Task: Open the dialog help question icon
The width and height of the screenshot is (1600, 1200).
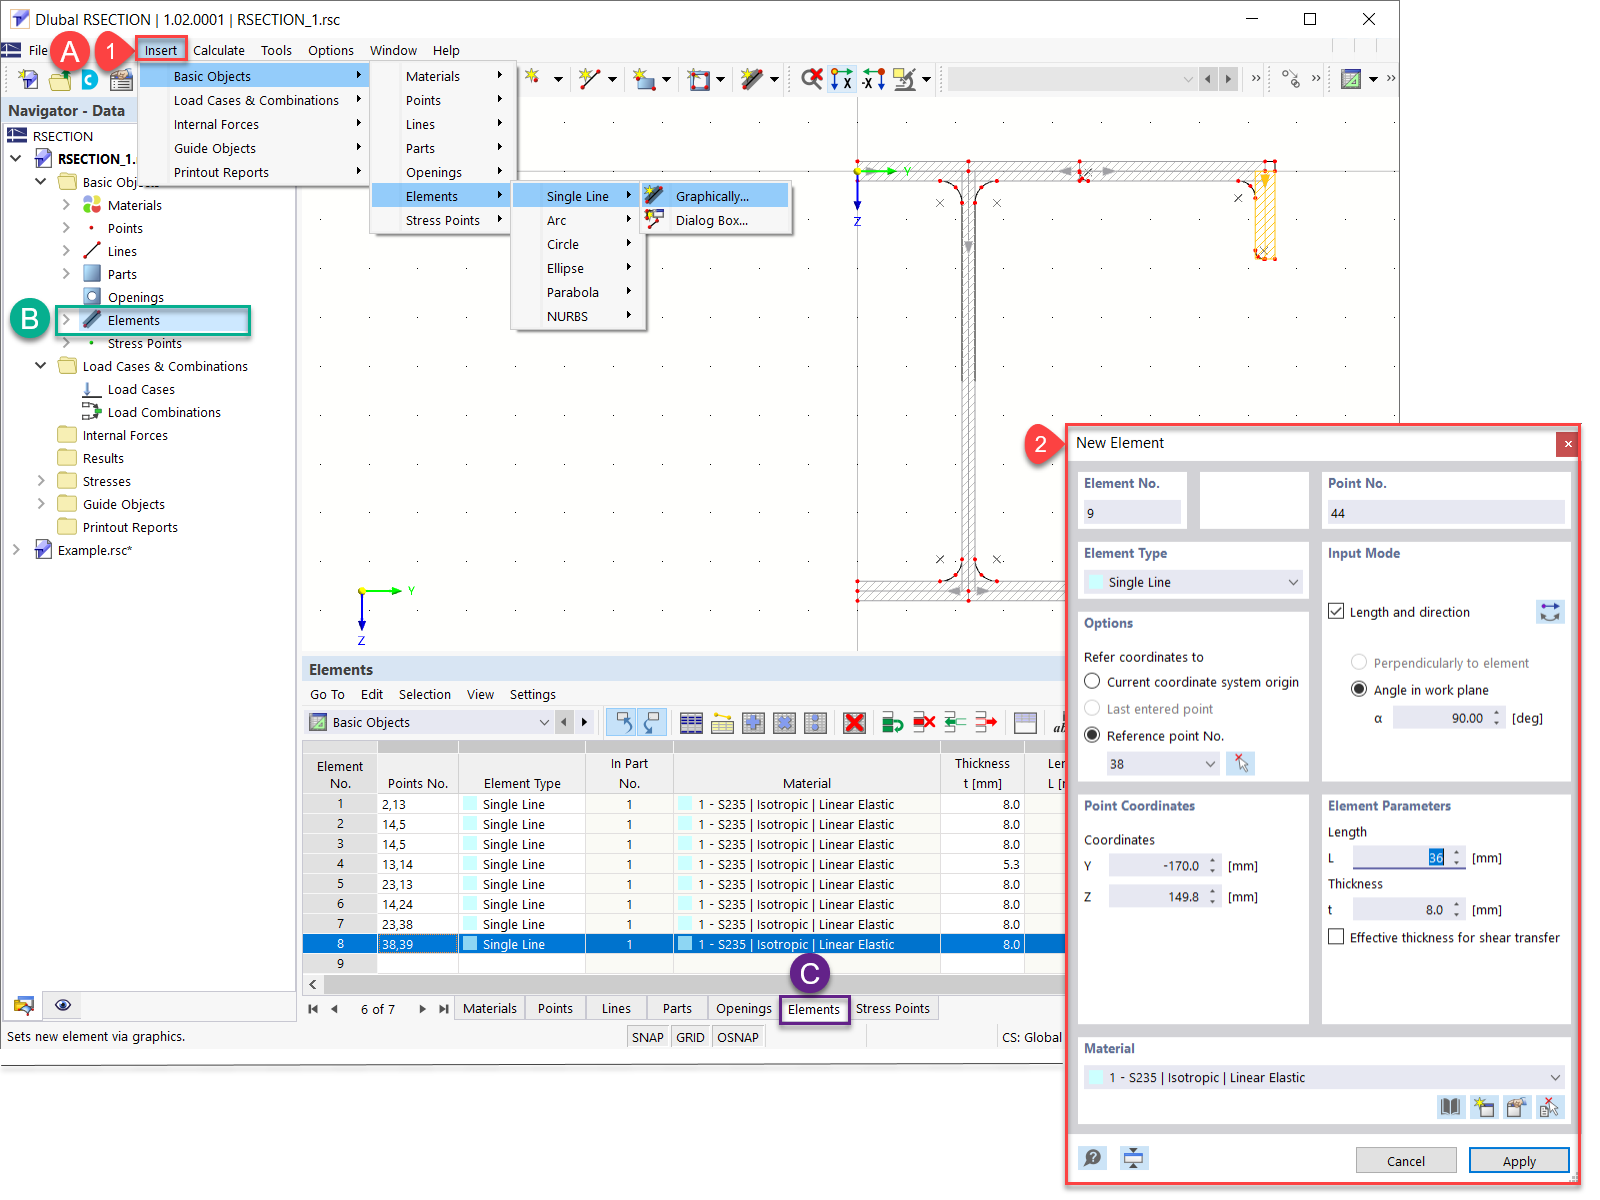Action: click(1093, 1158)
